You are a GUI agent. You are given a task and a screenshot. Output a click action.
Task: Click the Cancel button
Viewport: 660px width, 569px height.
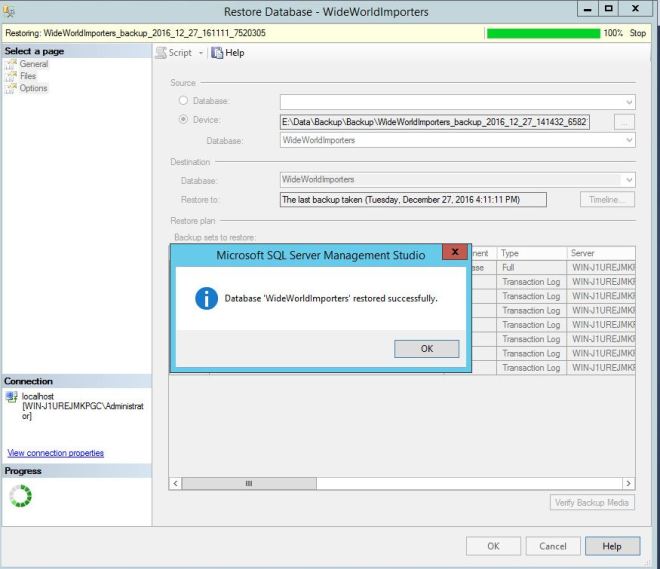(x=553, y=546)
